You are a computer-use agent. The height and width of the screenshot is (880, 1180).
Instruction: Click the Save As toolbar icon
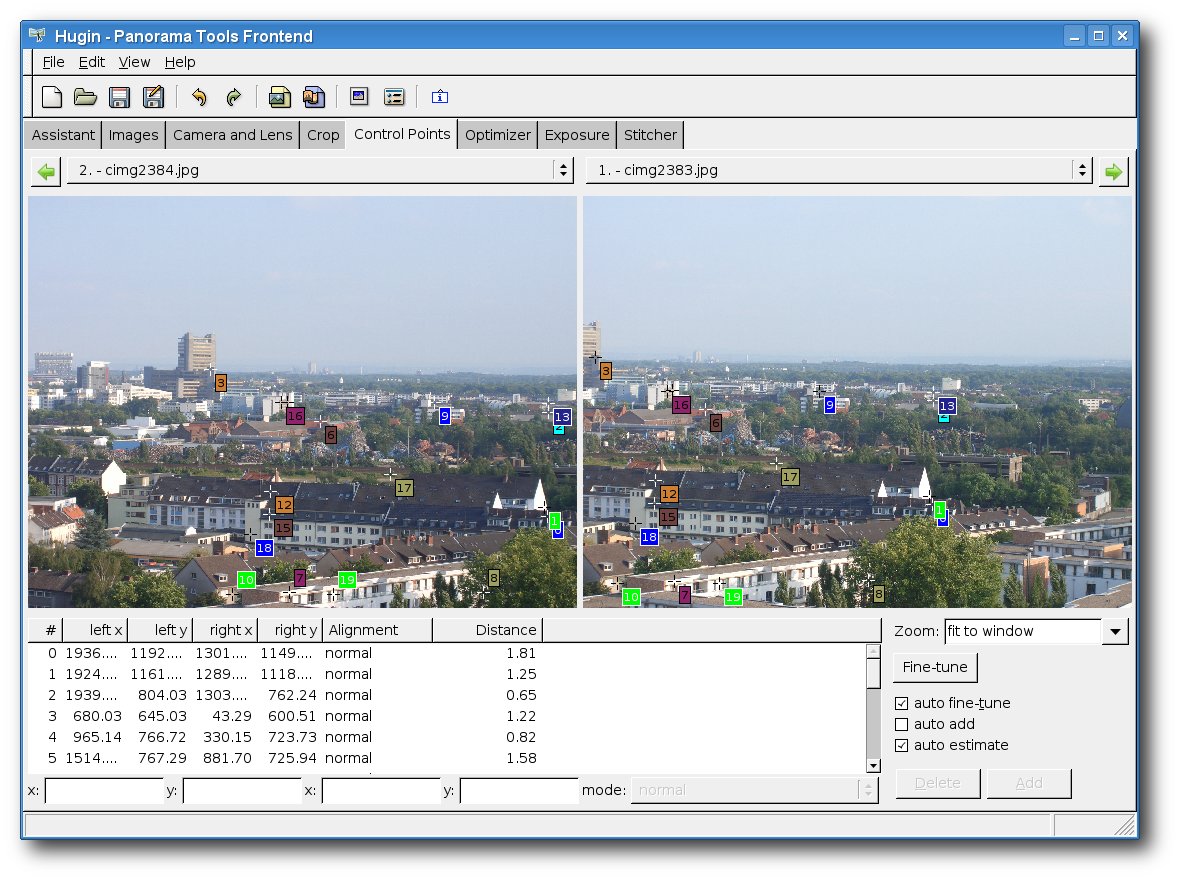coord(154,97)
